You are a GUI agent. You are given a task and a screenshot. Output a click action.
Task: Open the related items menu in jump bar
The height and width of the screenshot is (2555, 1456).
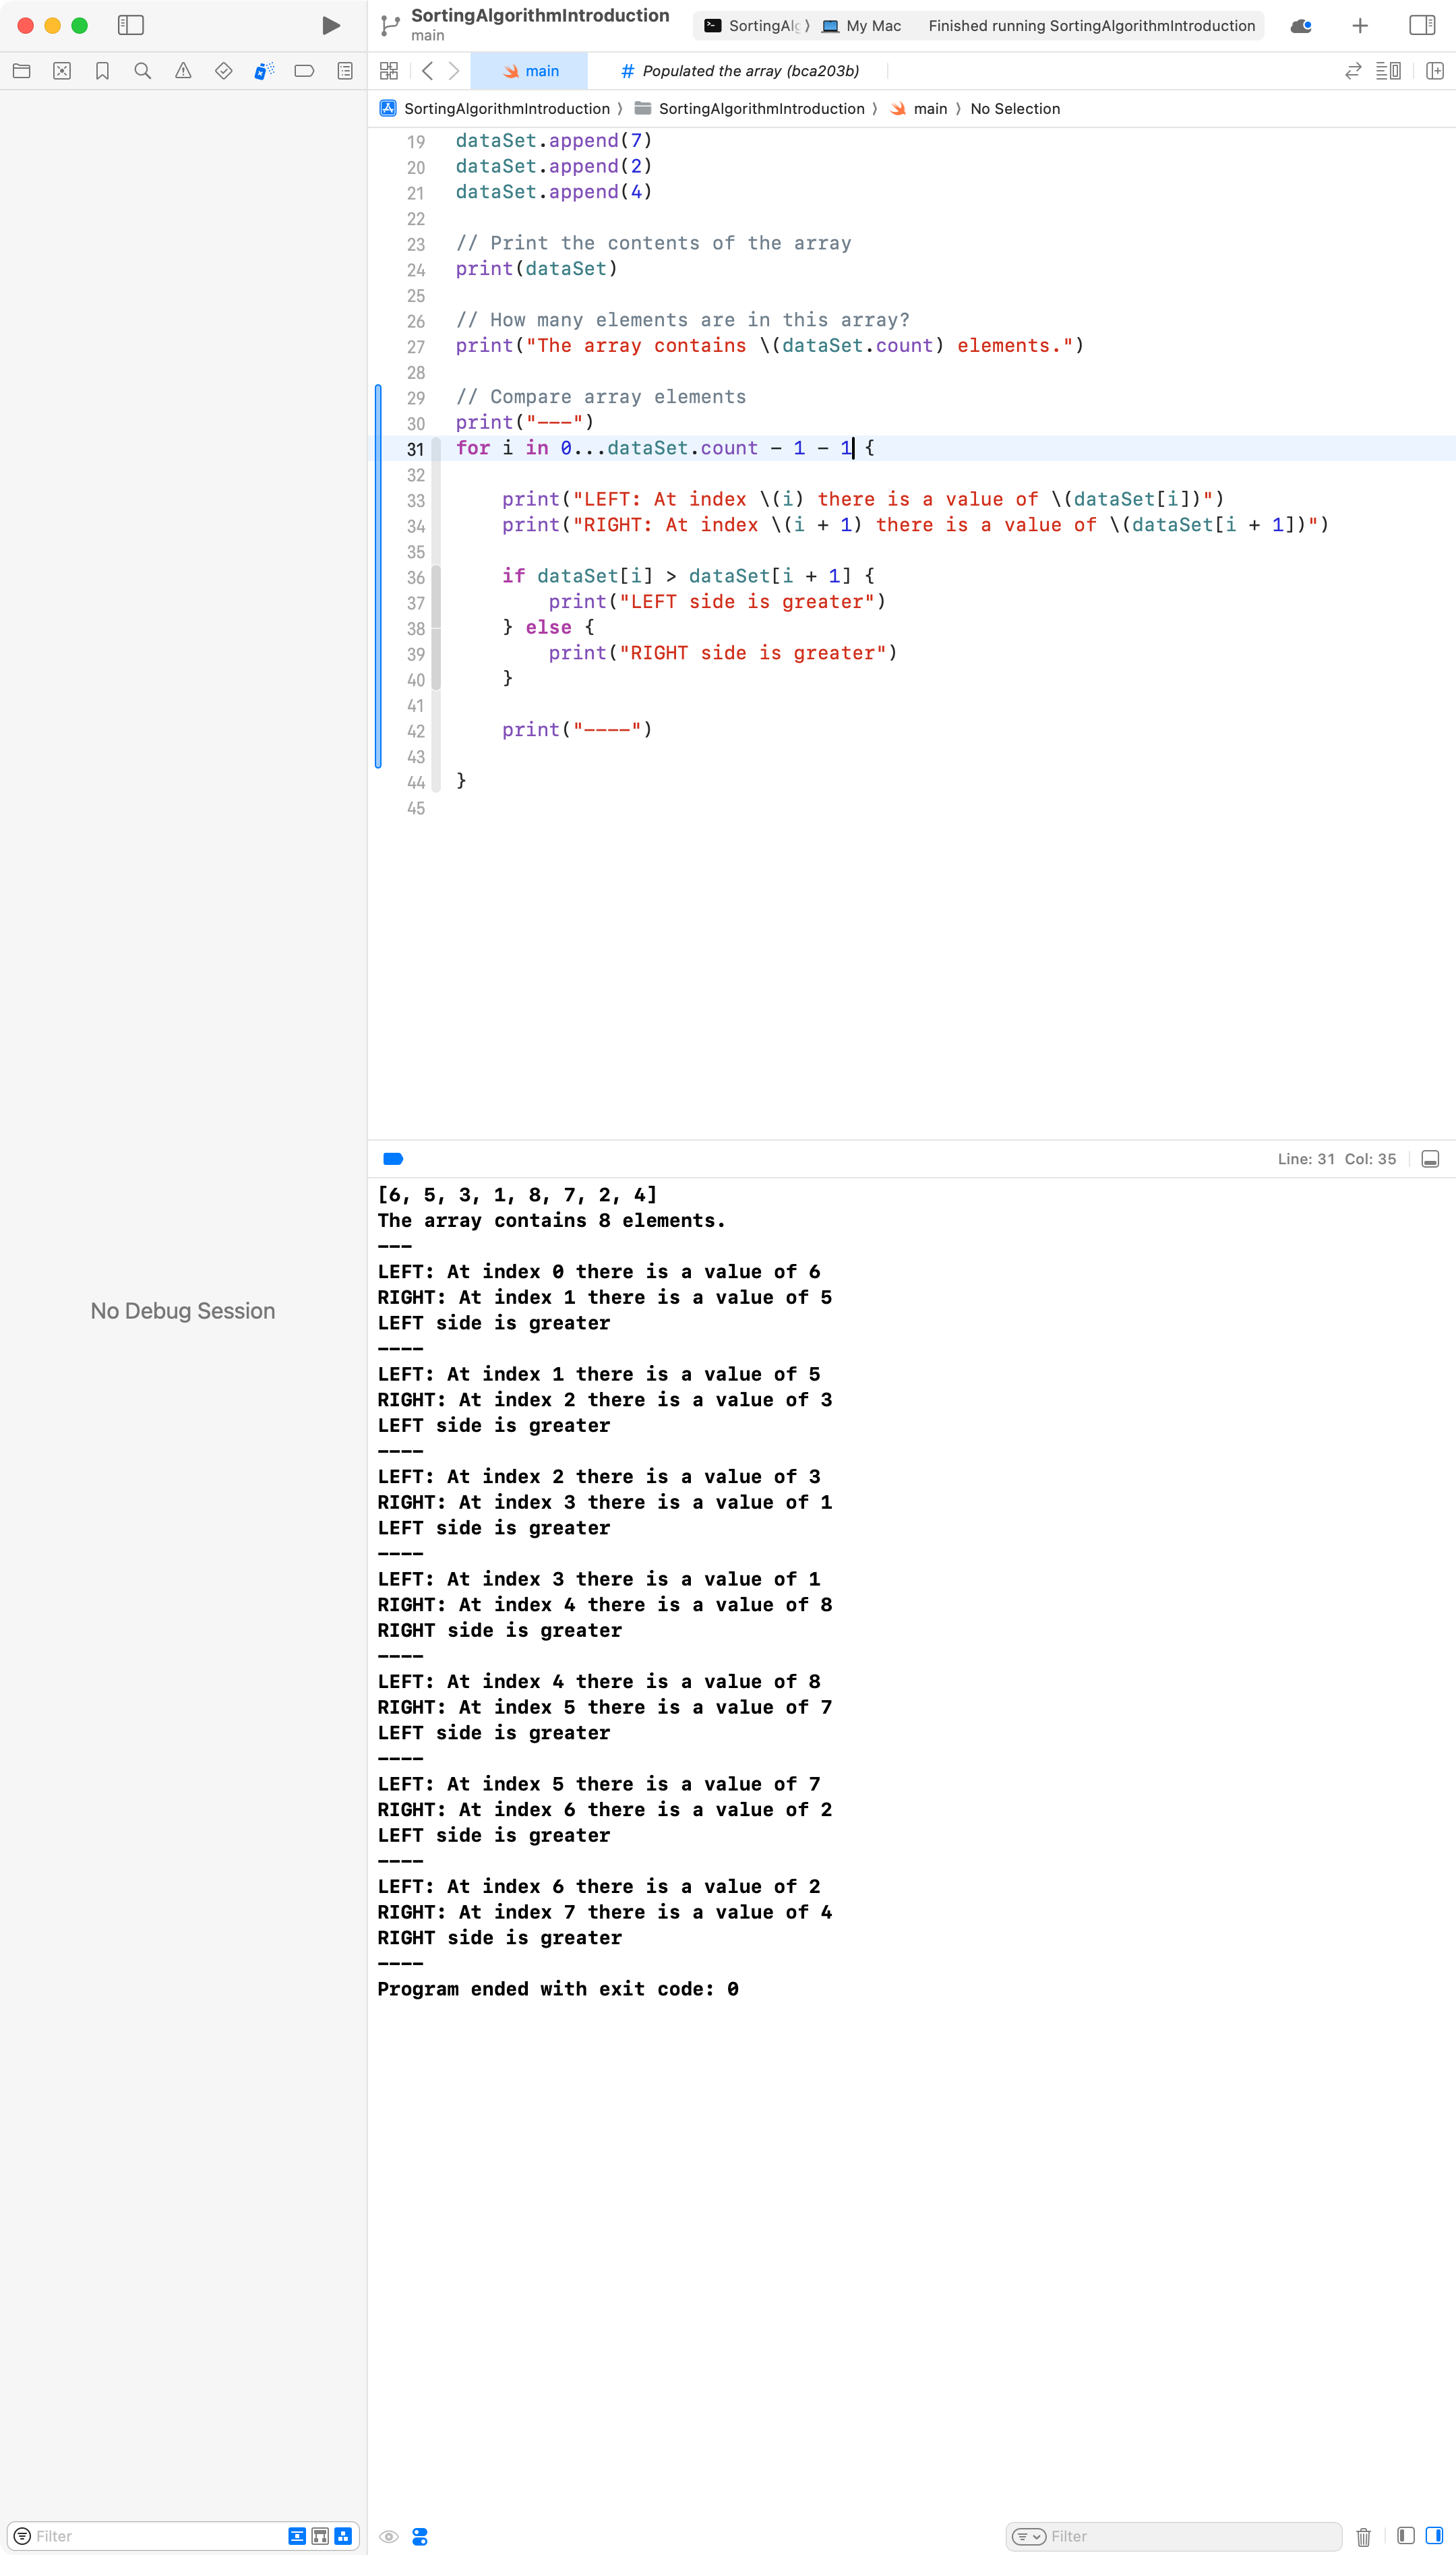(390, 71)
